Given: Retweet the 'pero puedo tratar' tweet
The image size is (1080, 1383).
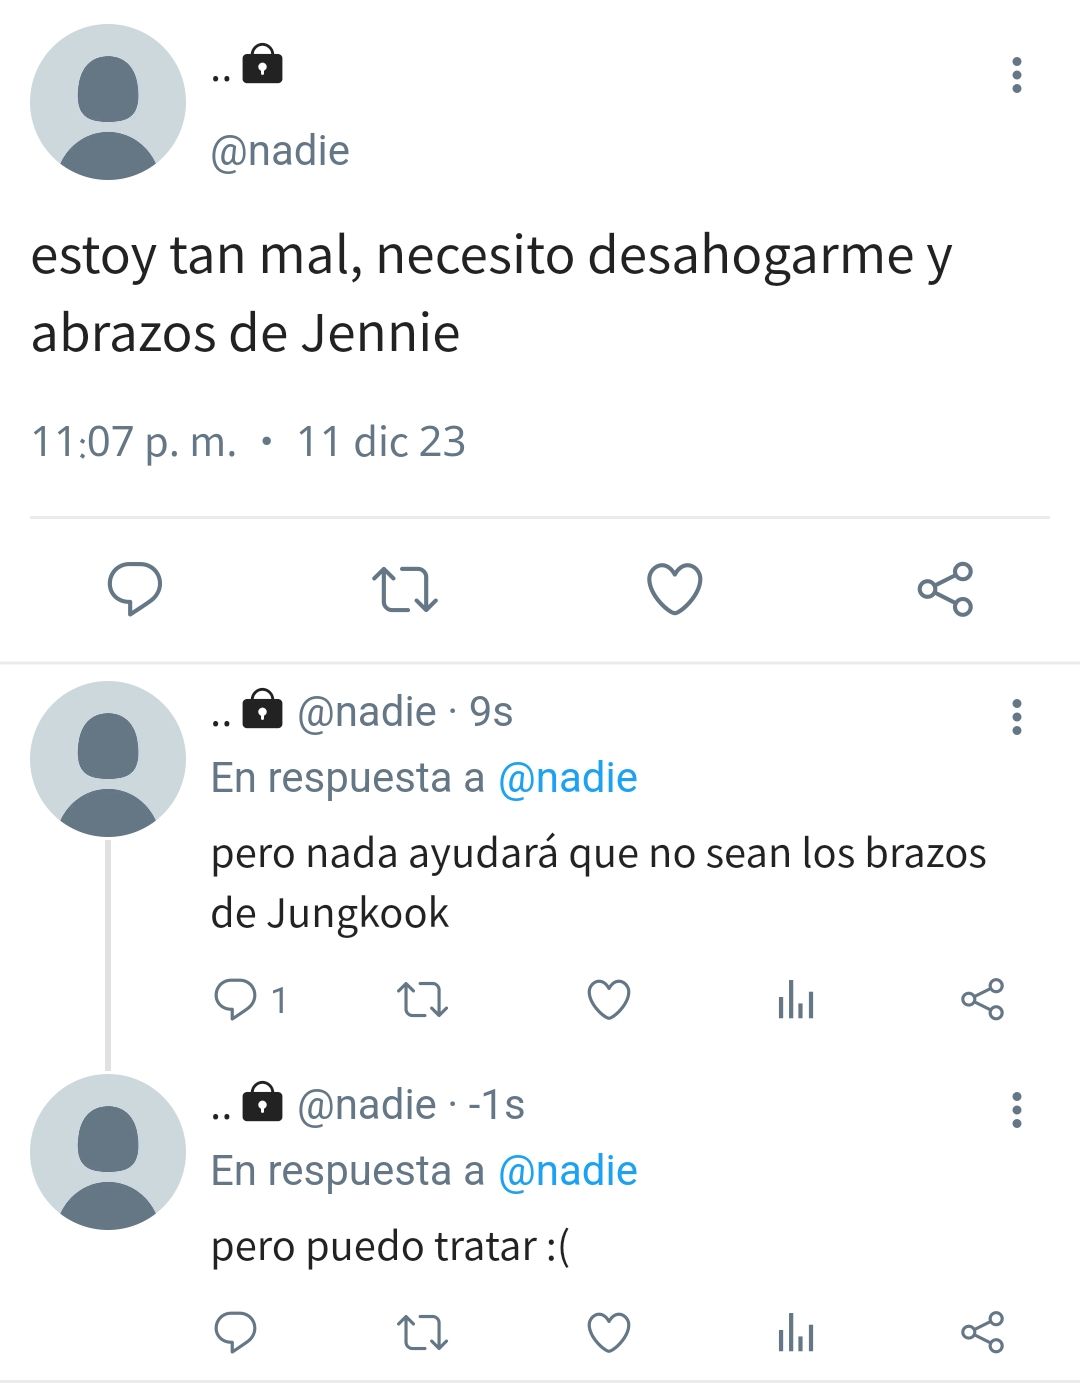Looking at the screenshot, I should [423, 1332].
